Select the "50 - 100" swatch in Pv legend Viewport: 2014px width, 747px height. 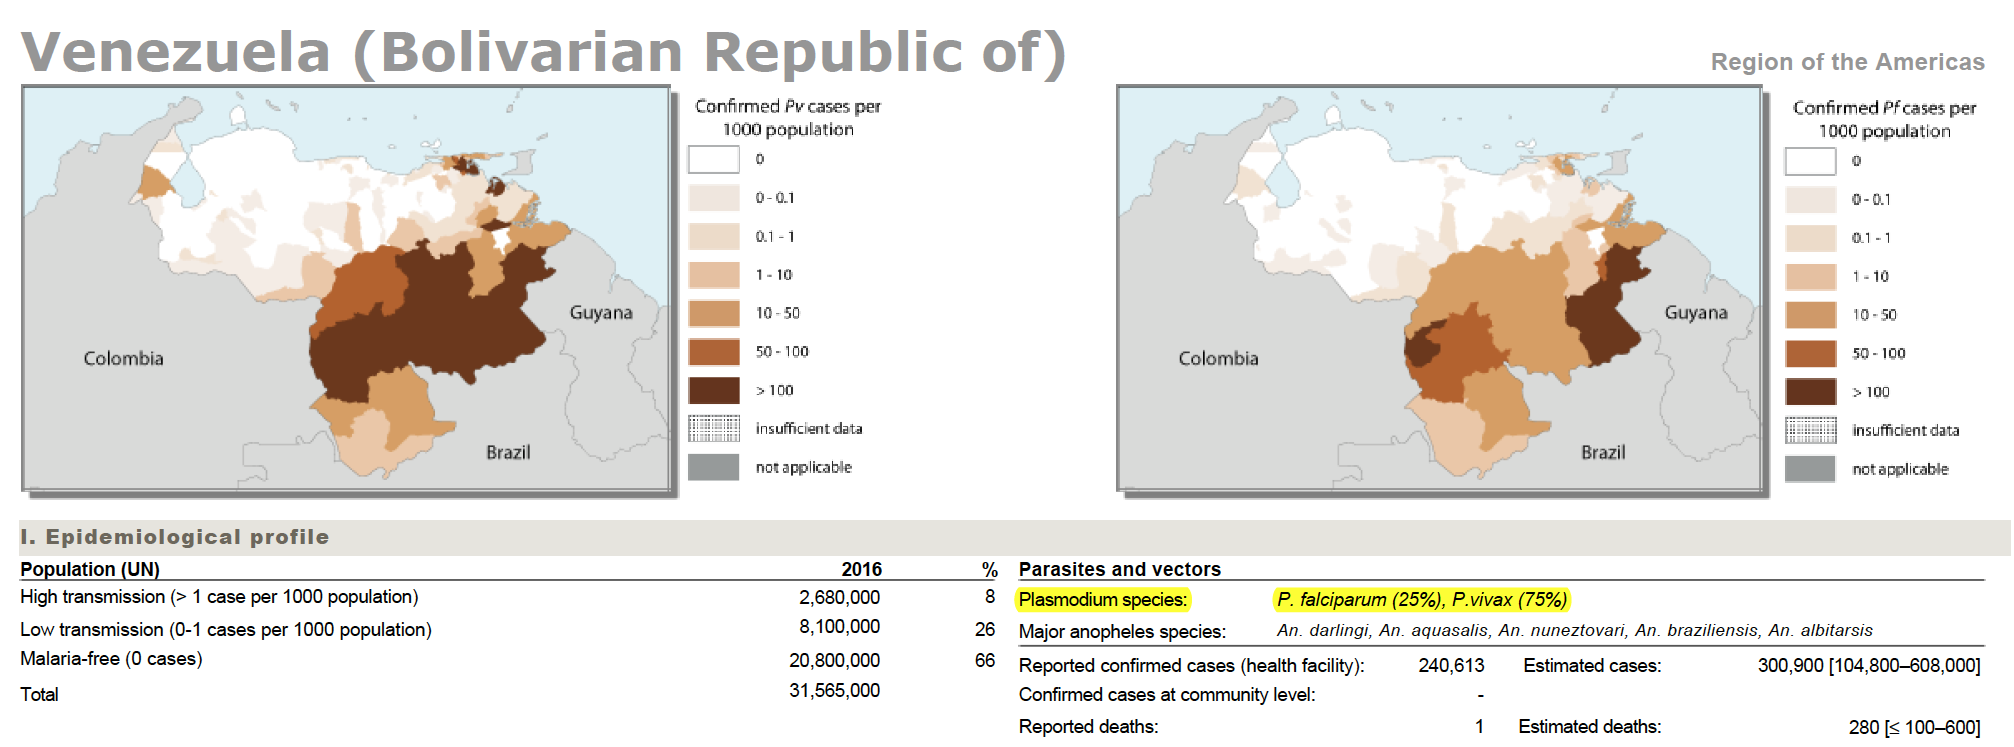click(x=713, y=352)
